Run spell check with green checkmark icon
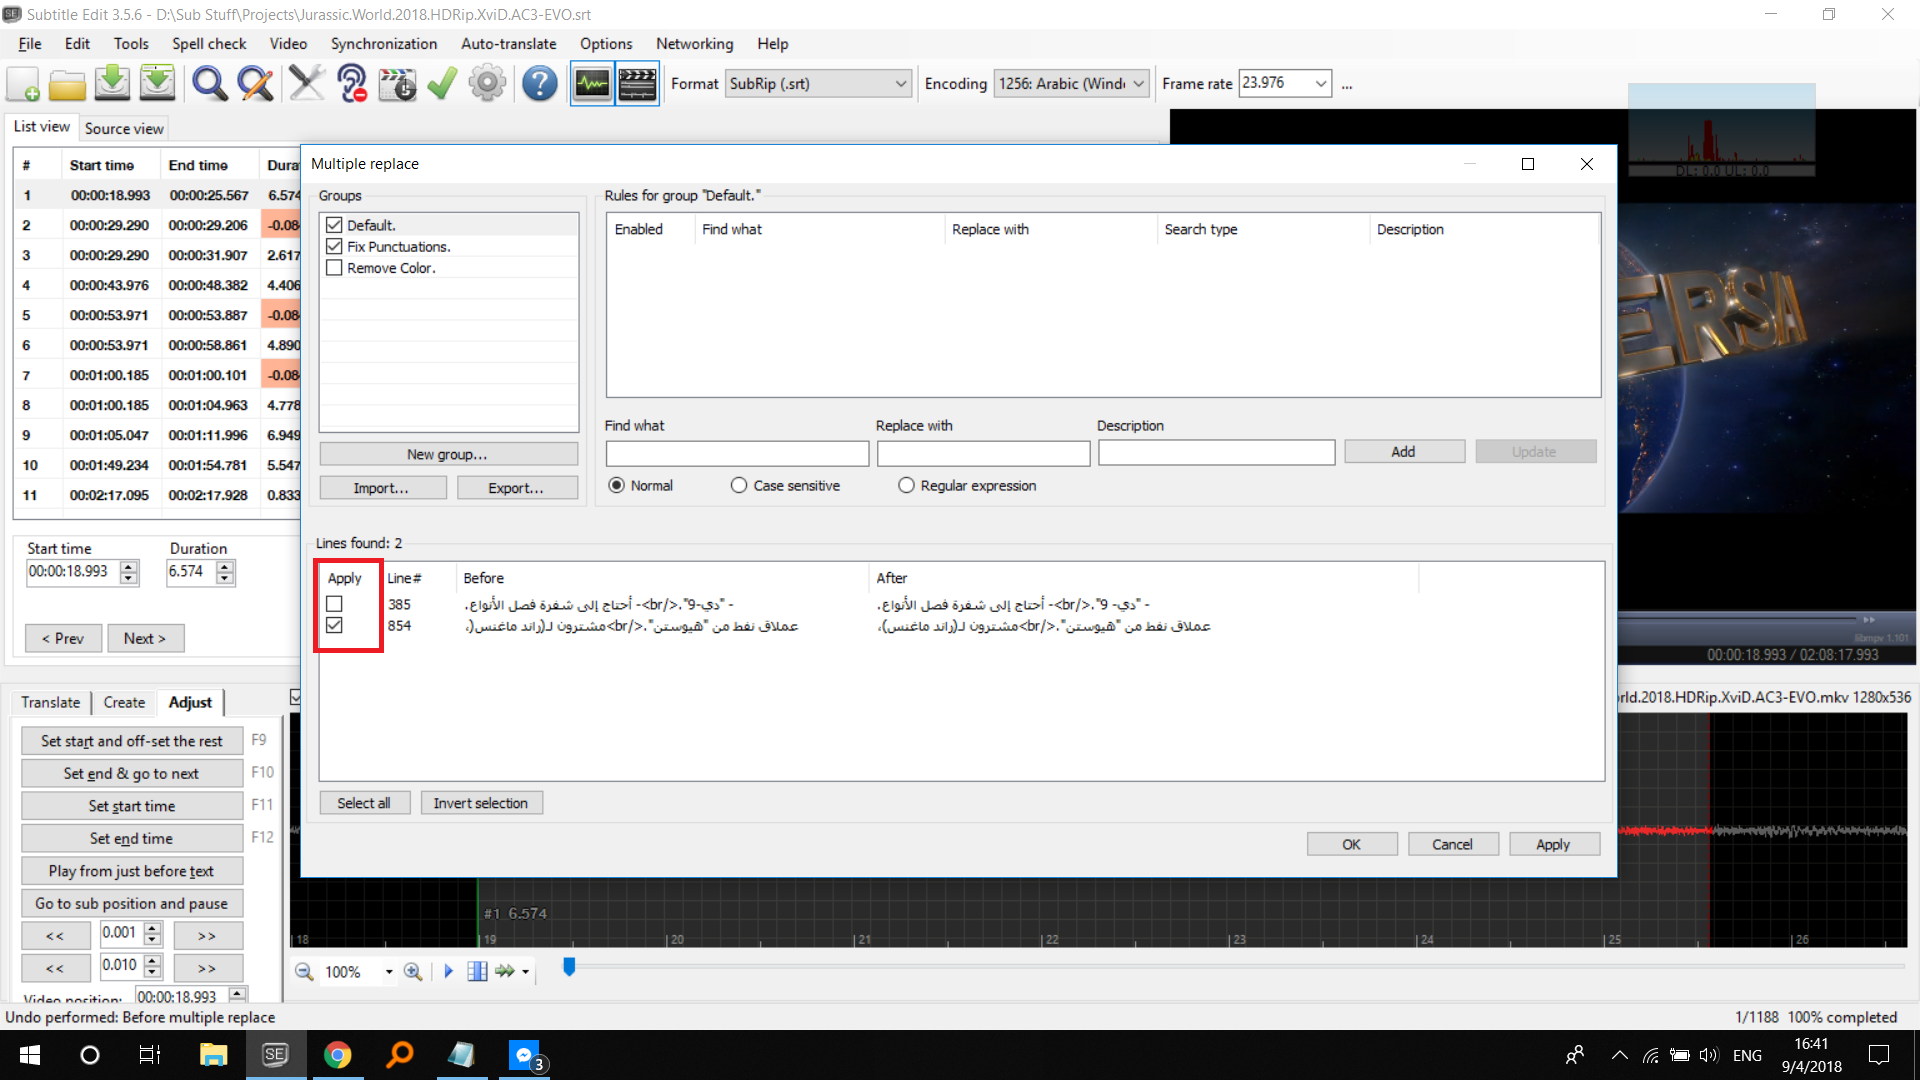 tap(441, 84)
